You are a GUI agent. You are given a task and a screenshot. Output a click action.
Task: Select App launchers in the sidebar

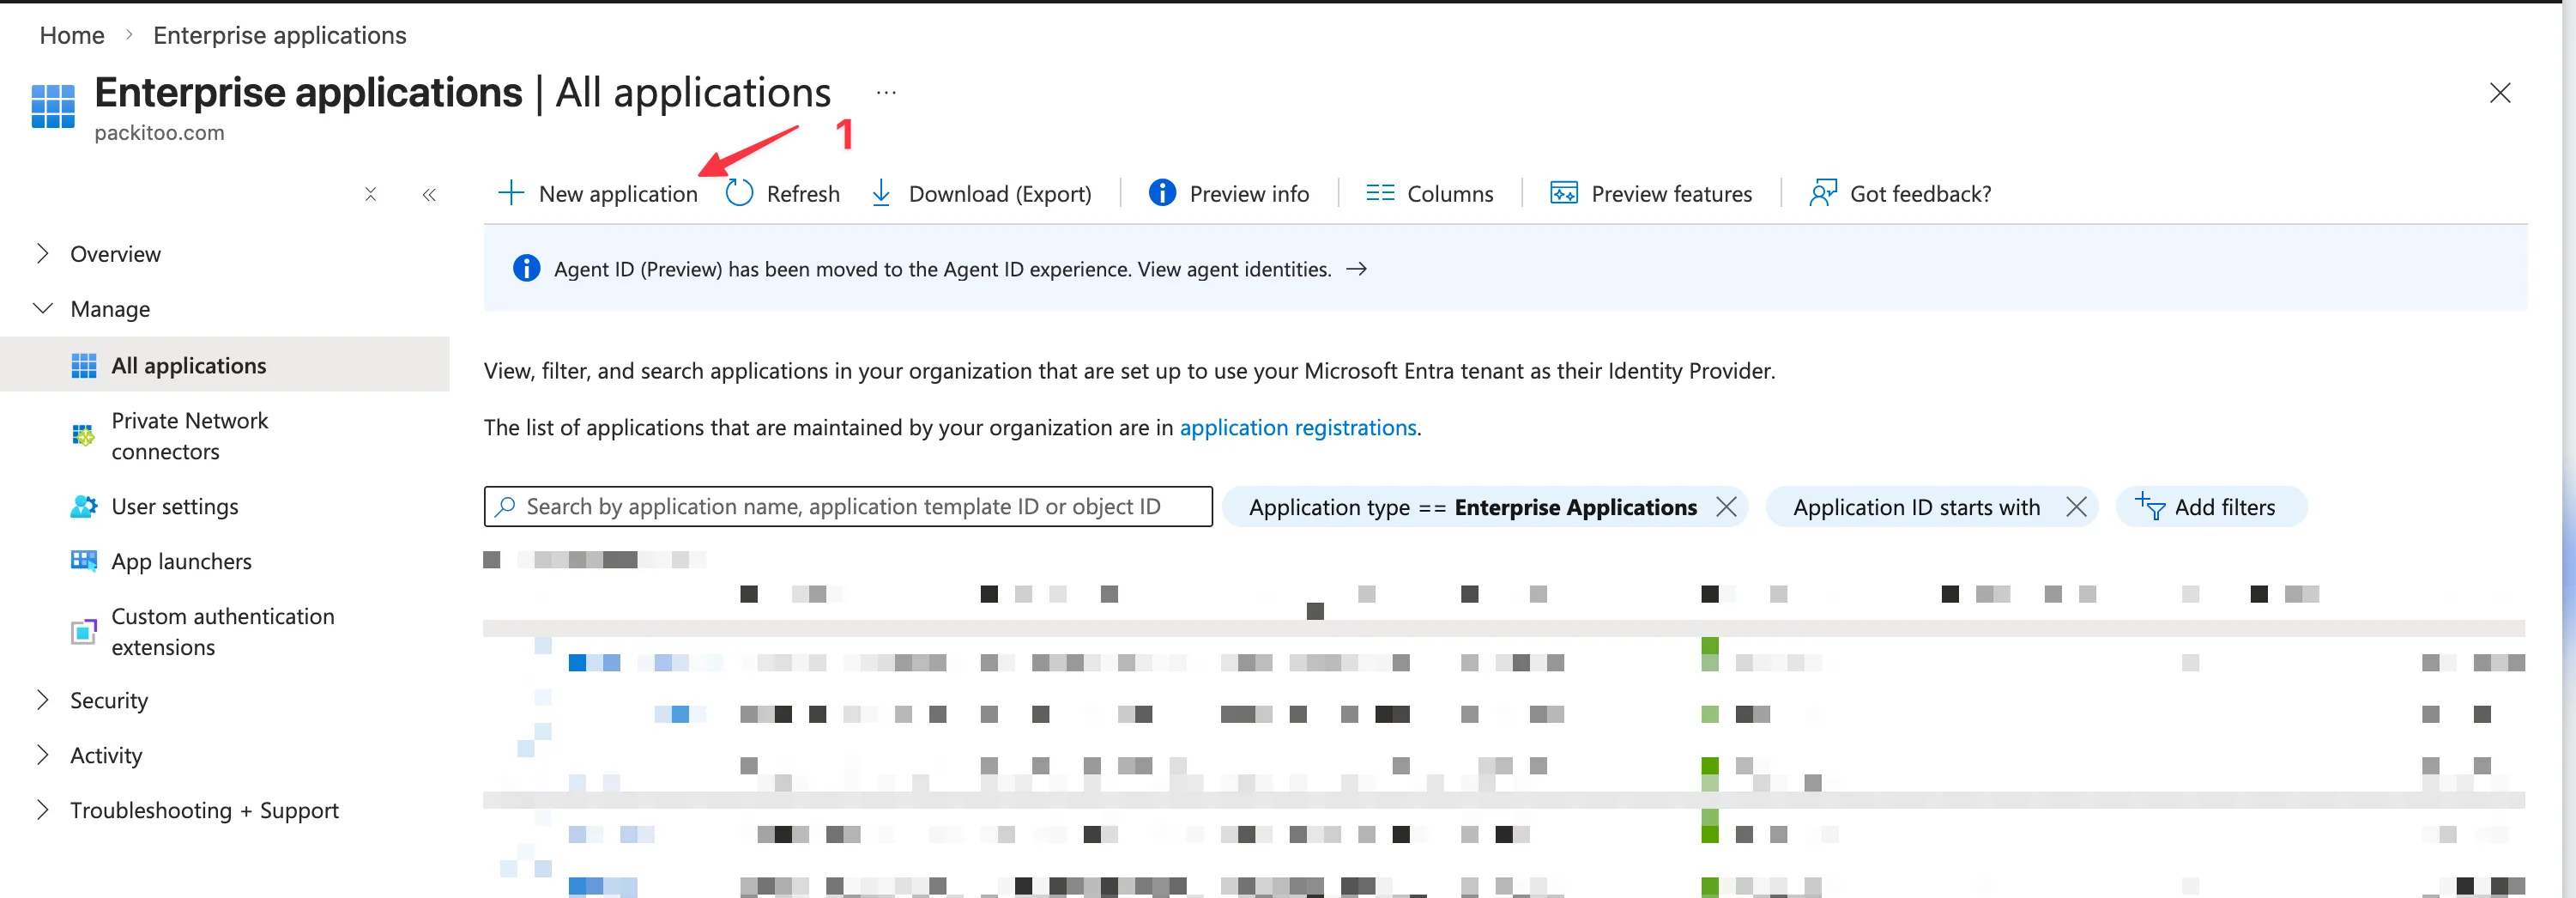coord(181,561)
